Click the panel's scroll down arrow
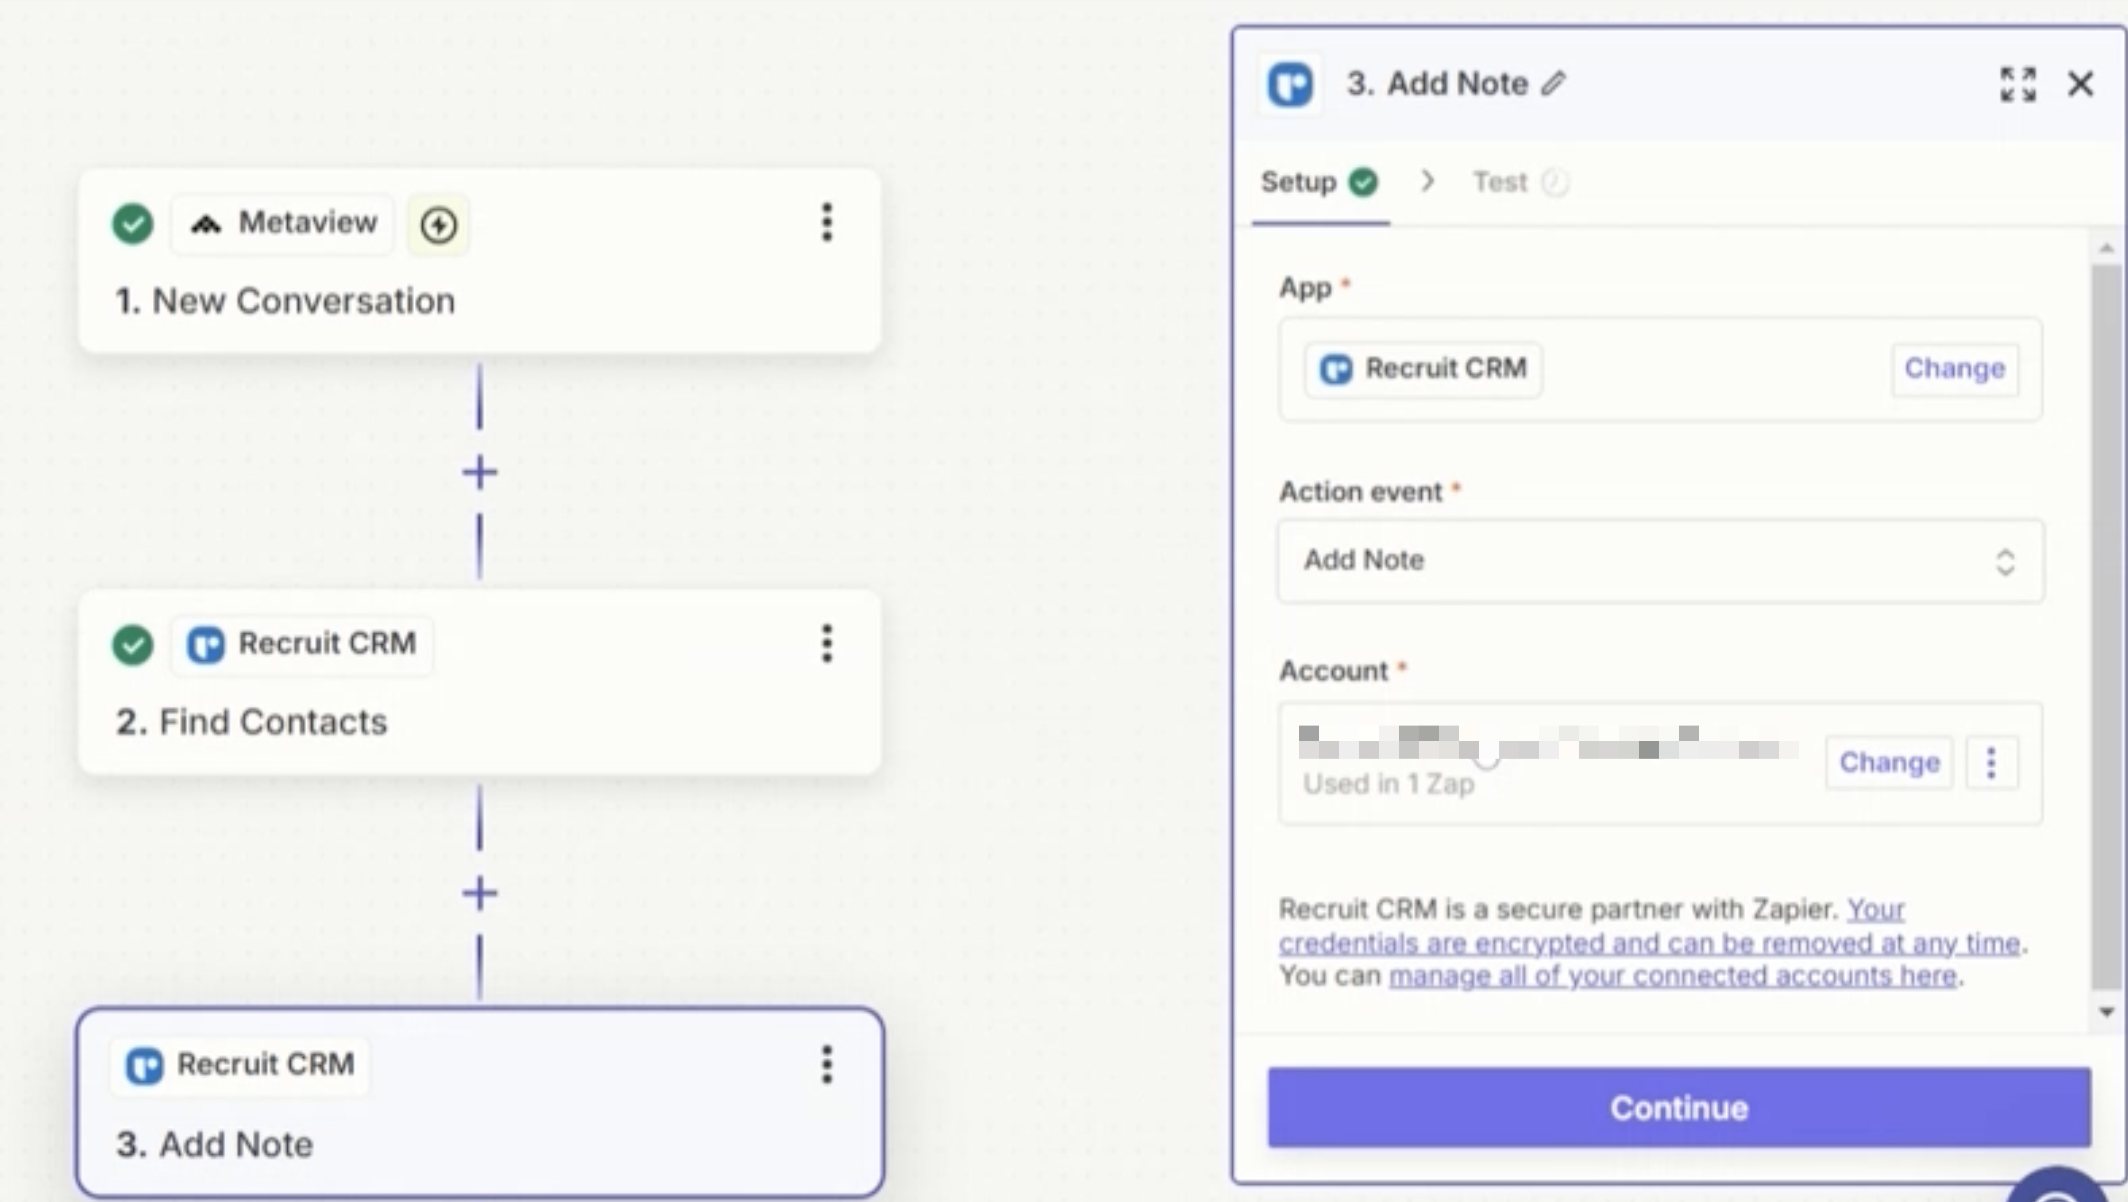 tap(2106, 1012)
